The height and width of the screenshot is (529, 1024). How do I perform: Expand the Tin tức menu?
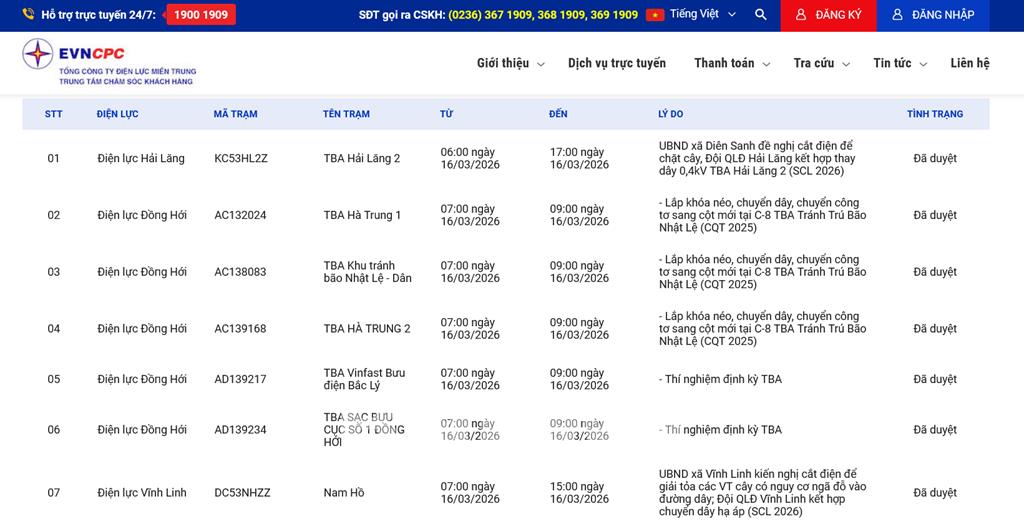[899, 63]
